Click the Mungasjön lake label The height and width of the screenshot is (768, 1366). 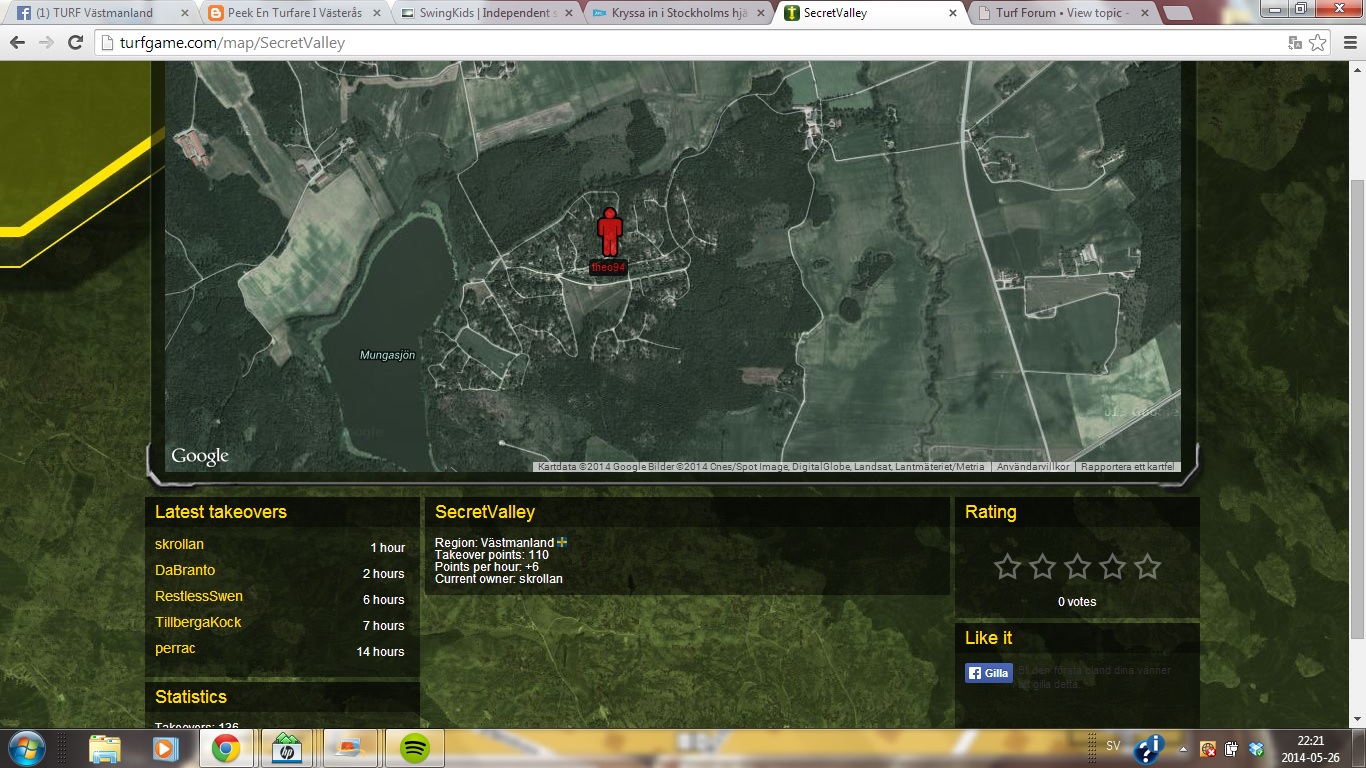click(387, 355)
